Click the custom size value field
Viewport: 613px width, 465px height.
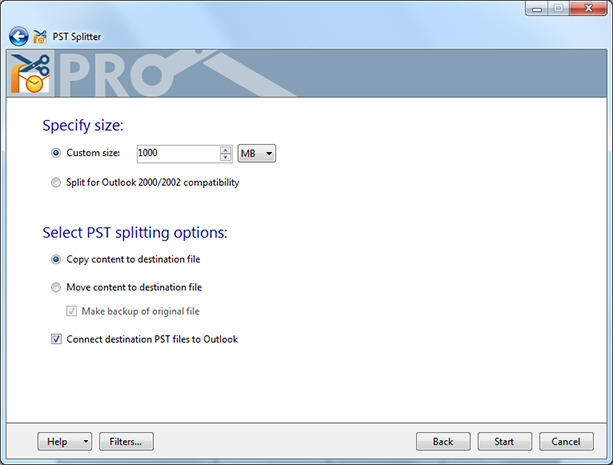pos(178,153)
